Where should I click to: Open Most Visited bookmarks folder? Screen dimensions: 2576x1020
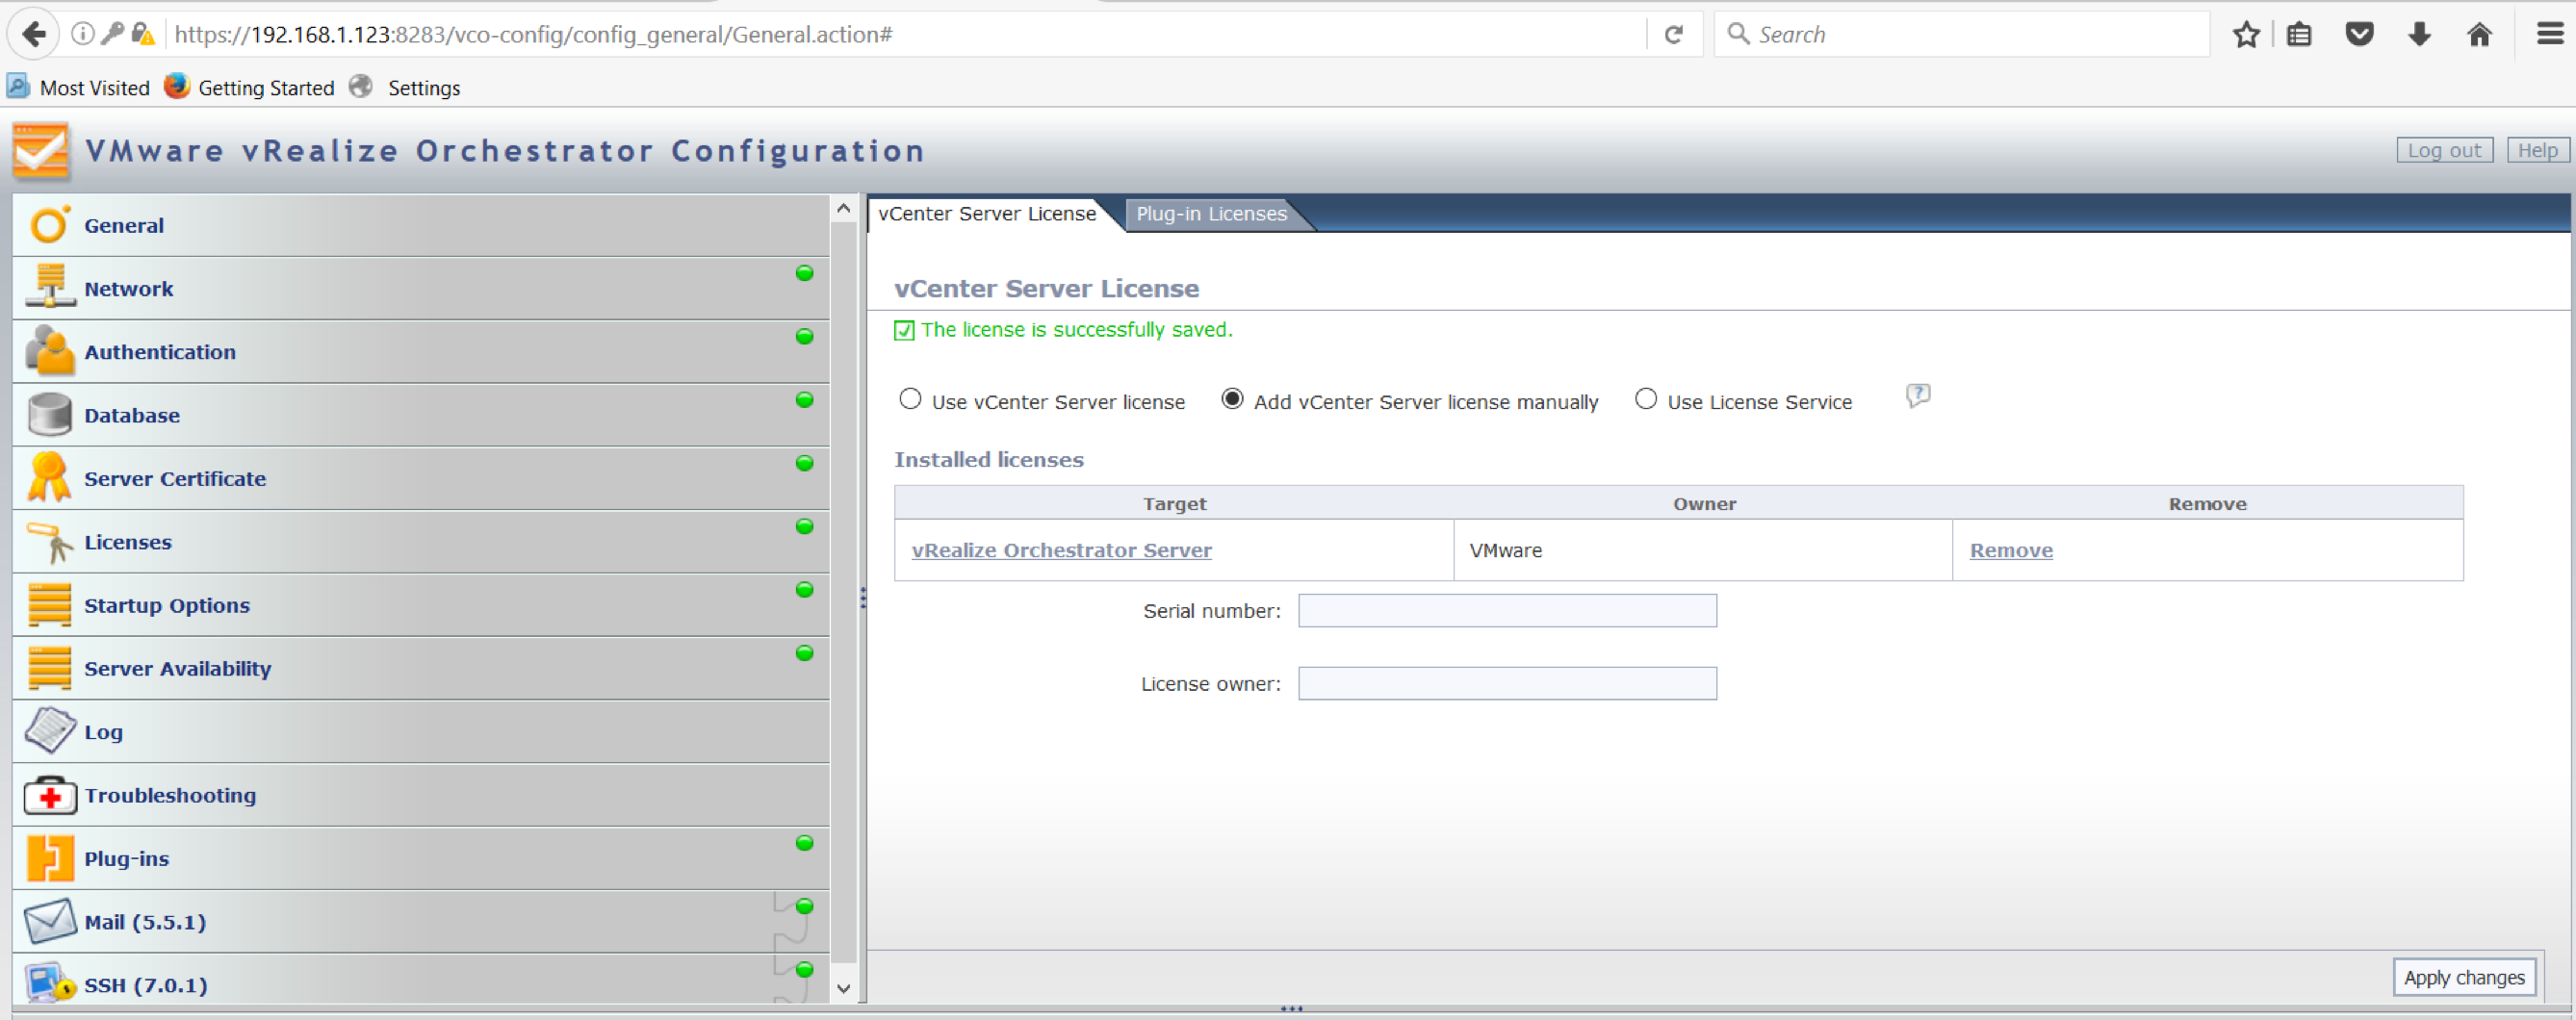click(x=78, y=88)
